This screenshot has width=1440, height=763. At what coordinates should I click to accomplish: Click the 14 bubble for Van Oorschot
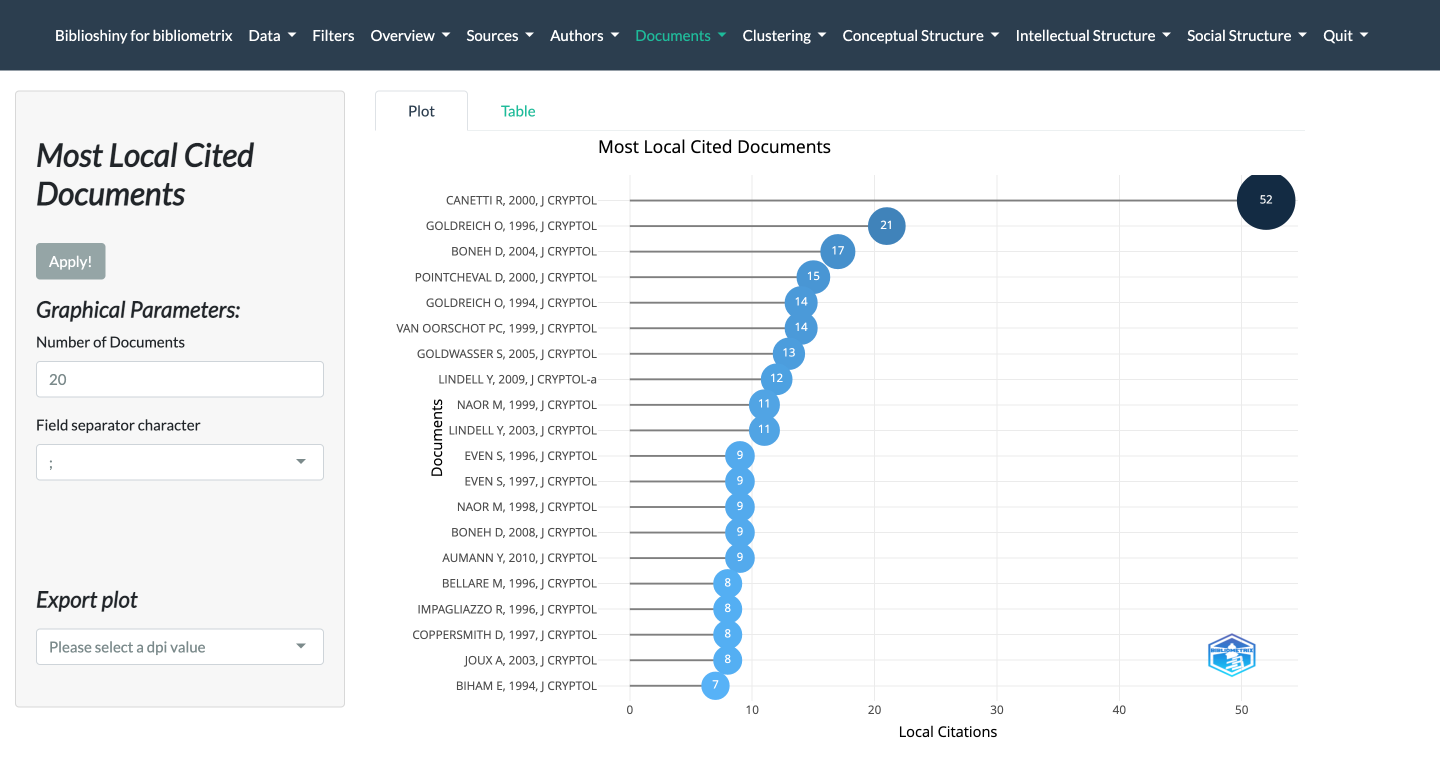(x=801, y=328)
